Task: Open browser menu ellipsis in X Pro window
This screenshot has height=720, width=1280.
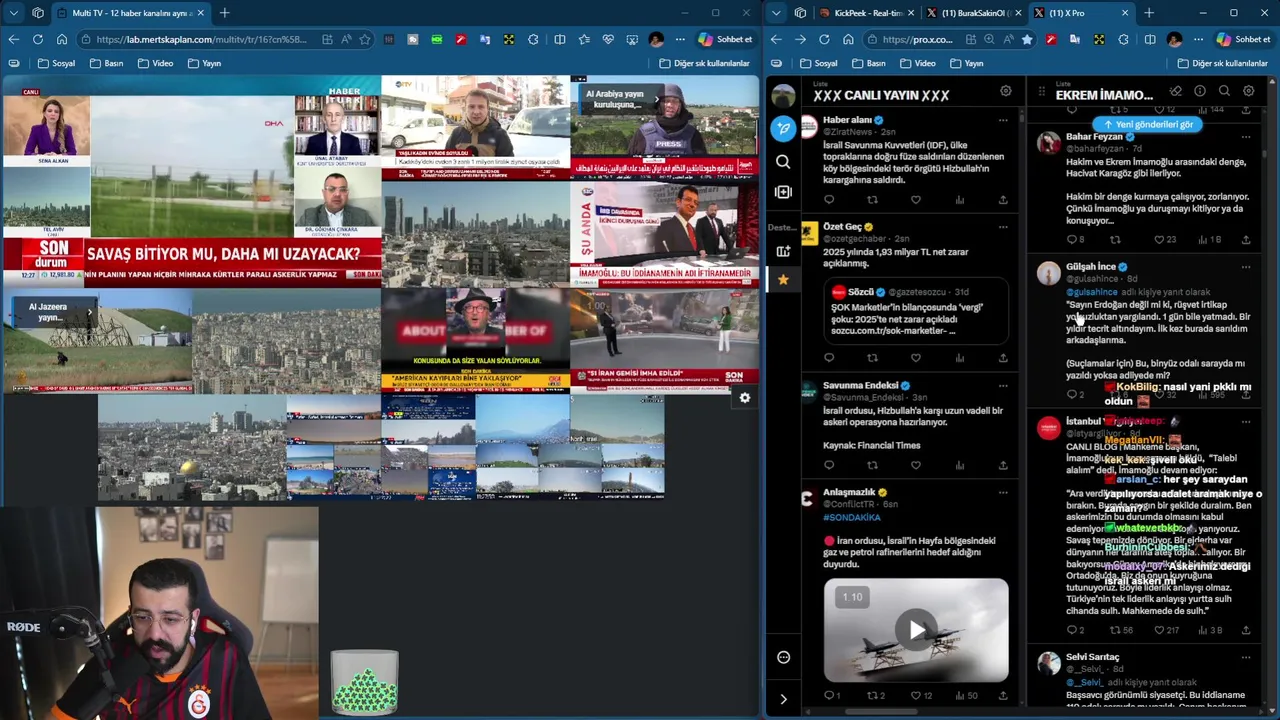Action: tap(1198, 39)
